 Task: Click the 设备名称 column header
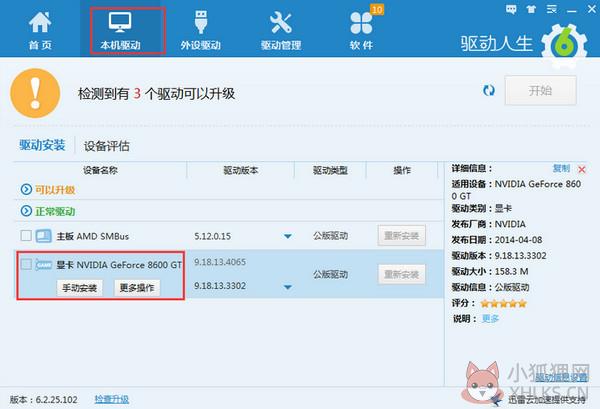pos(100,171)
